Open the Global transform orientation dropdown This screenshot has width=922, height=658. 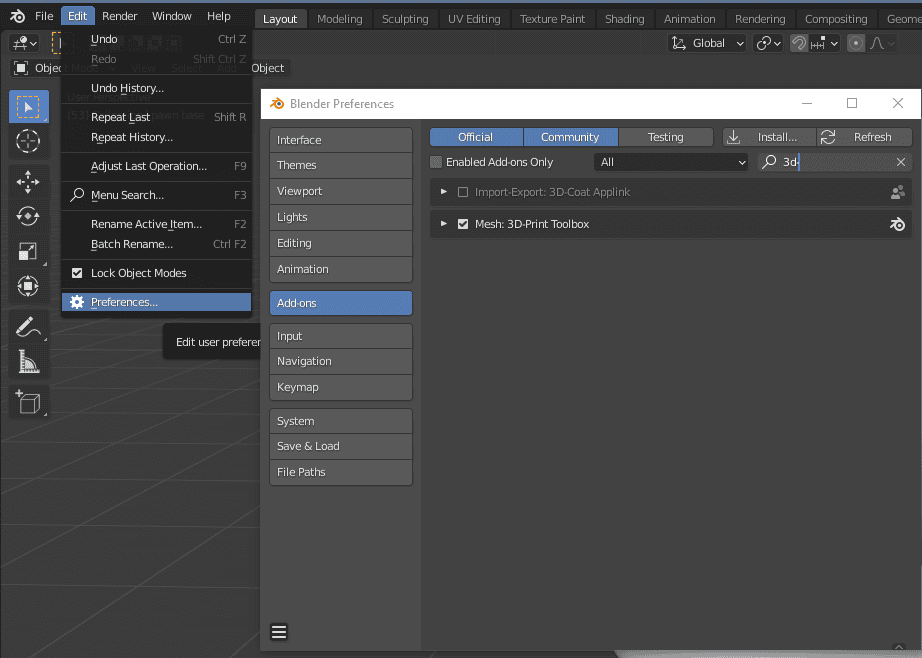(x=706, y=43)
